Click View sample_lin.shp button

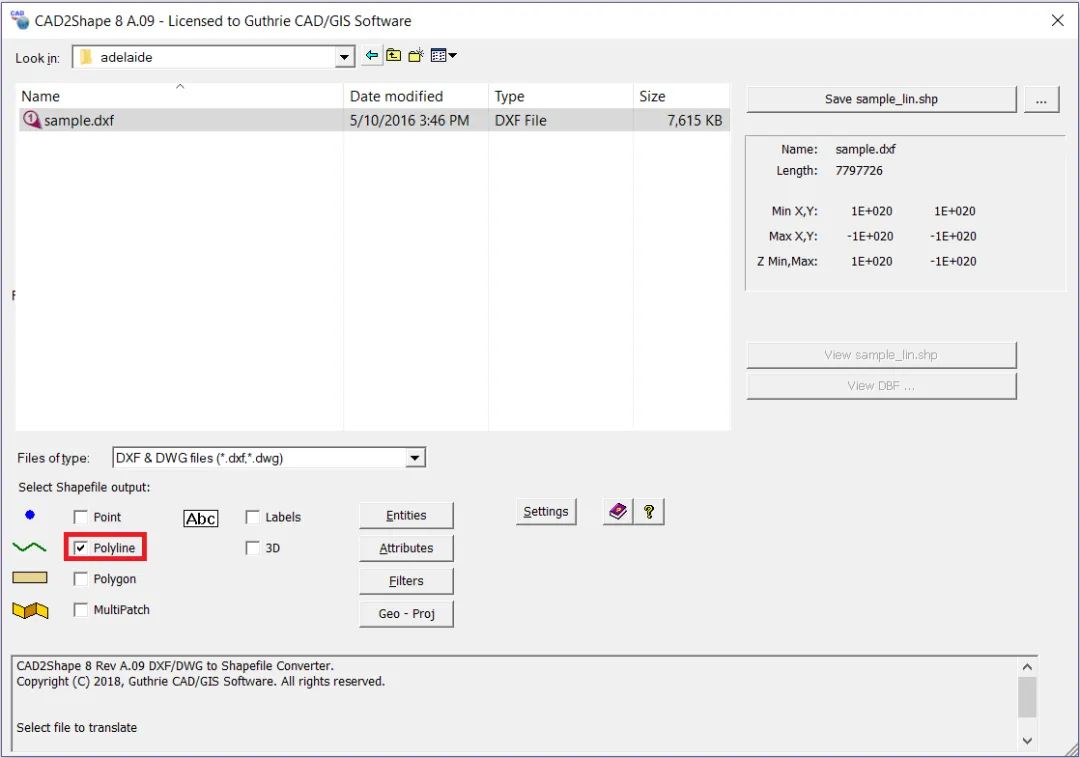tap(881, 355)
